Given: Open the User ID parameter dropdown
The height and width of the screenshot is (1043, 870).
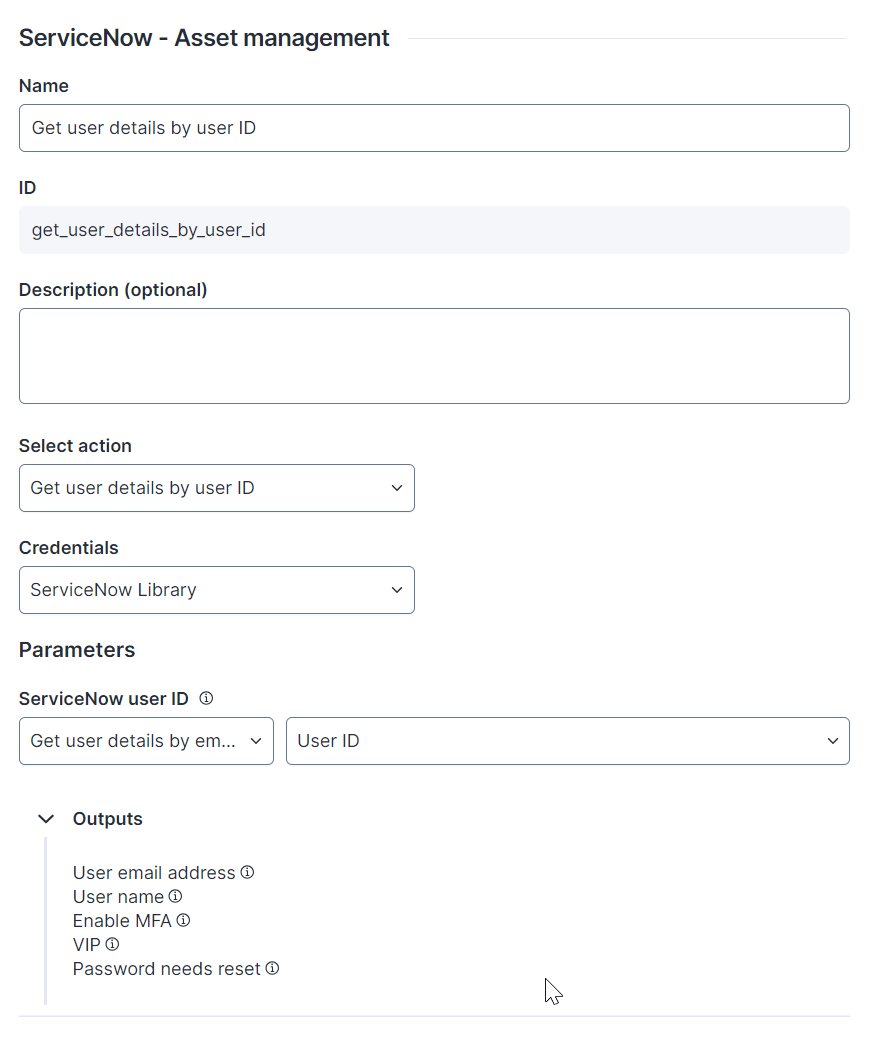Looking at the screenshot, I should click(x=568, y=741).
